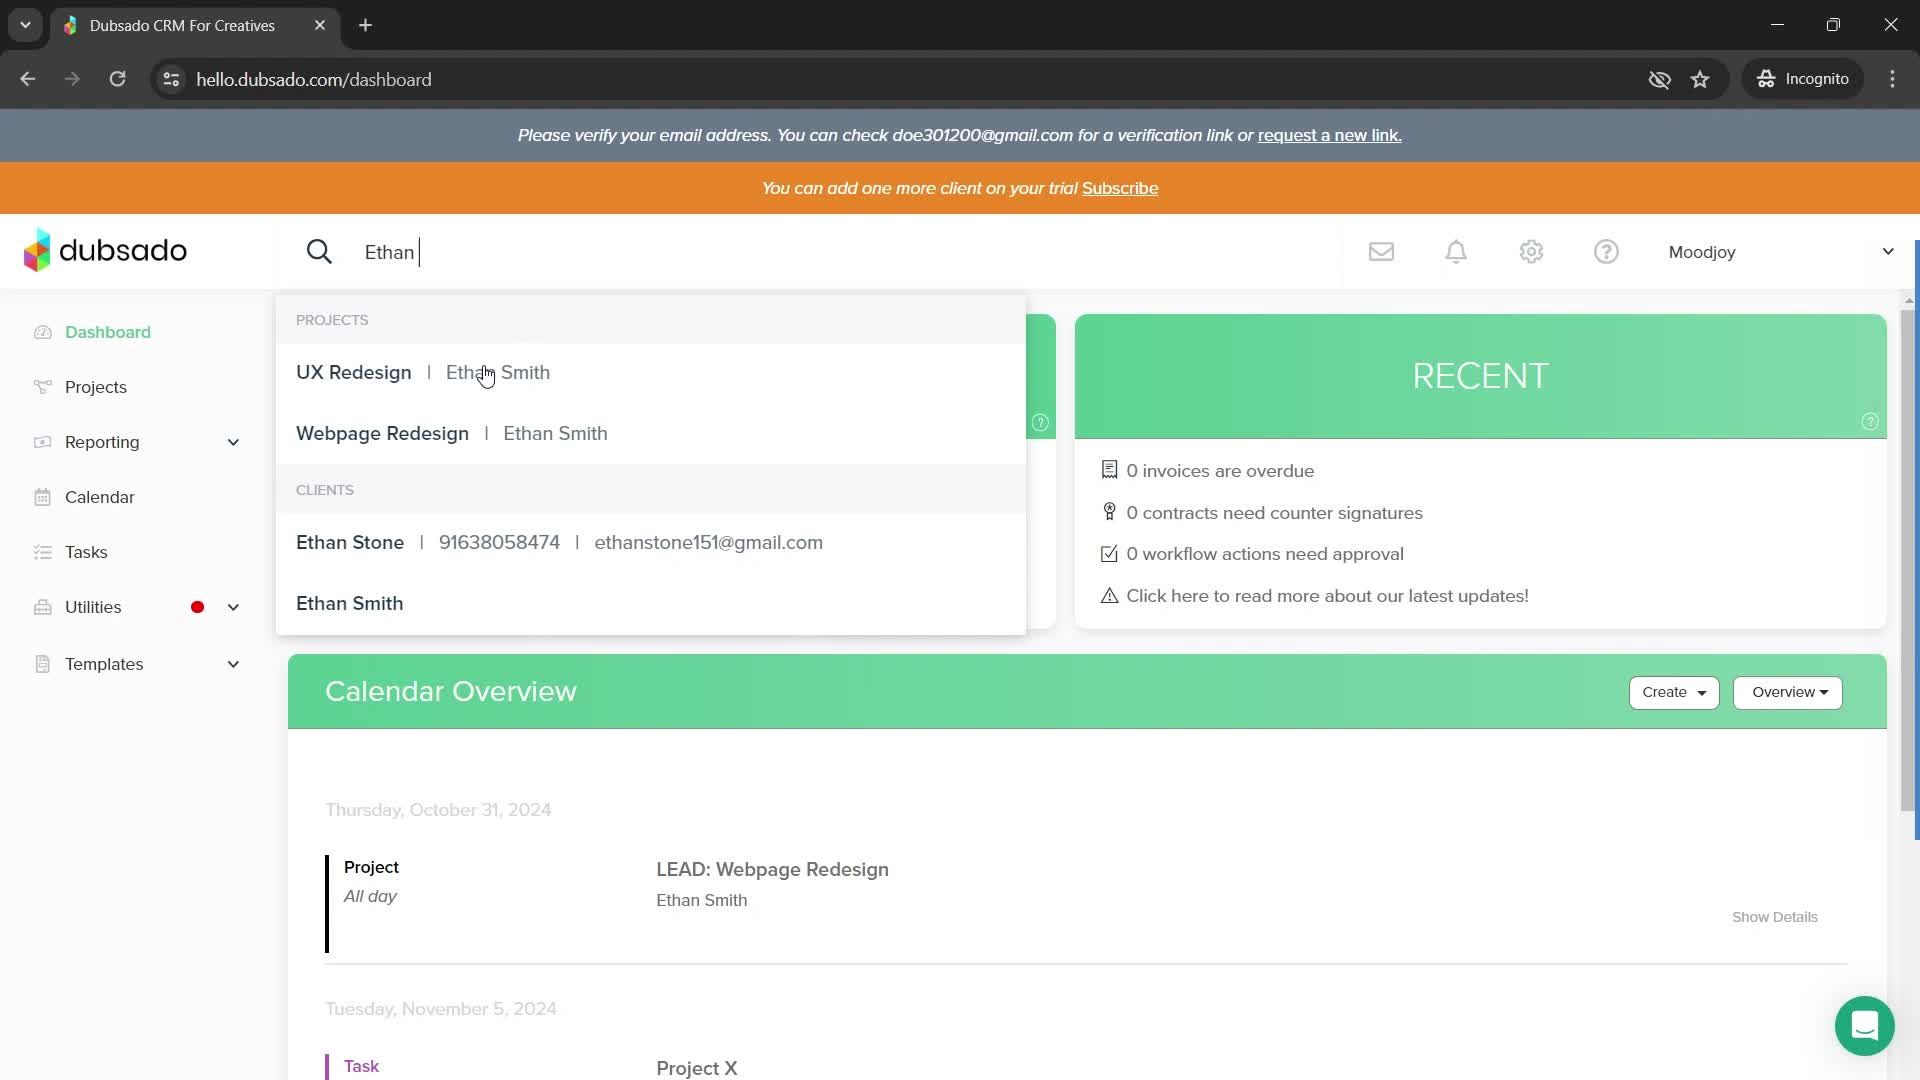Image resolution: width=1920 pixels, height=1080 pixels.
Task: Go to Dashboard in sidebar
Action: [108, 332]
